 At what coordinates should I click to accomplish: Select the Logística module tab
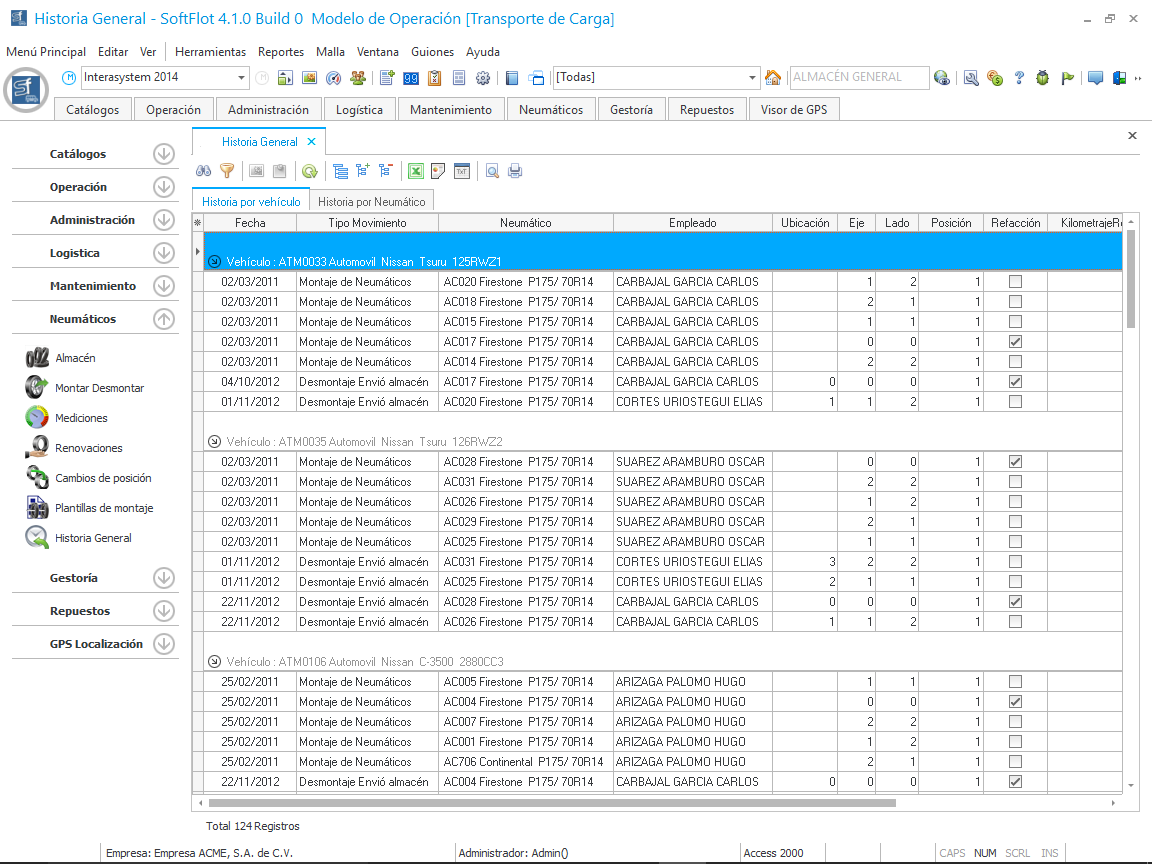359,110
